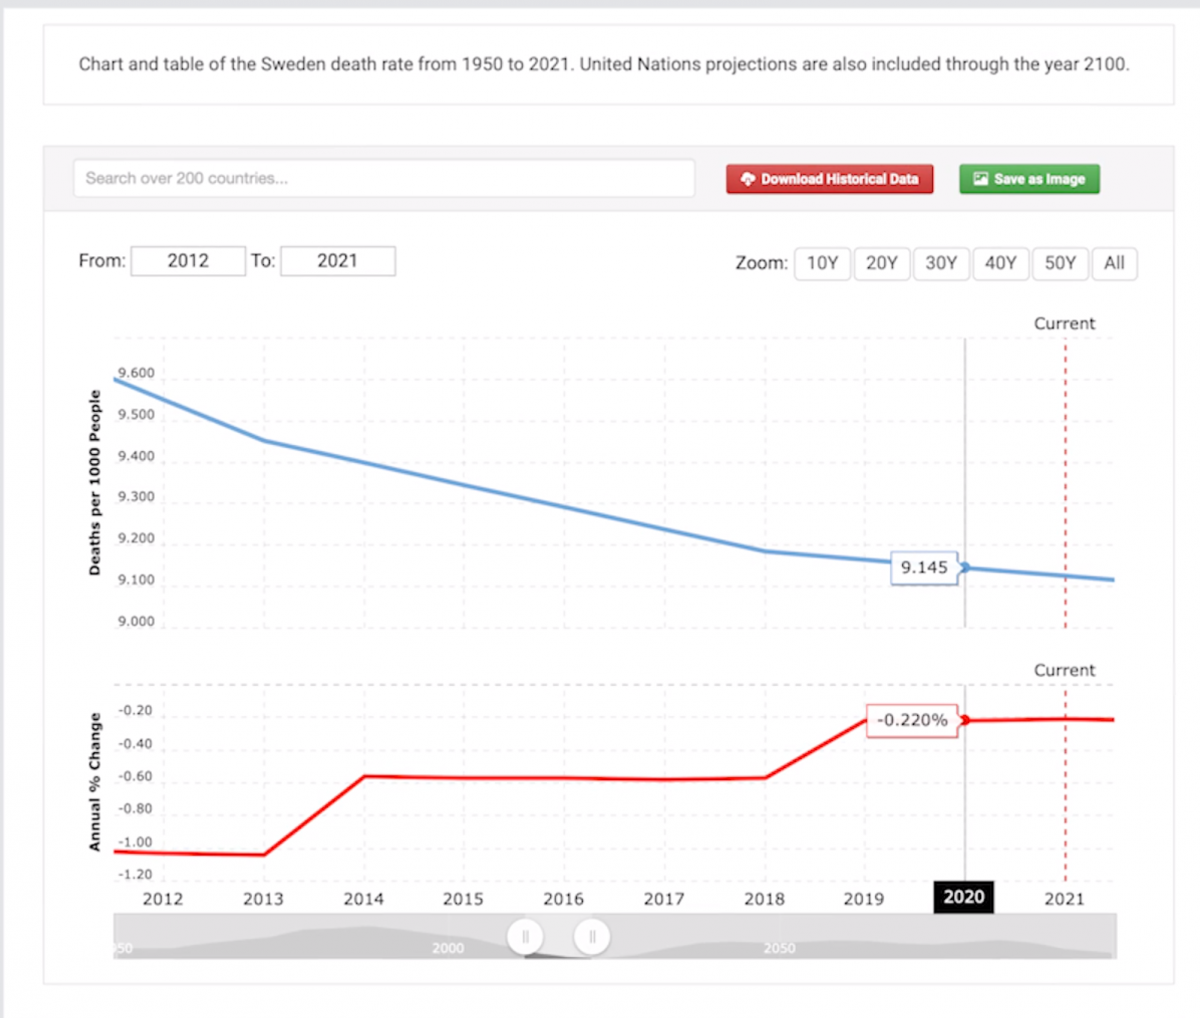Click the 2000 area in range navigator
Viewport: 1200px width, 1018px height.
coord(447,947)
